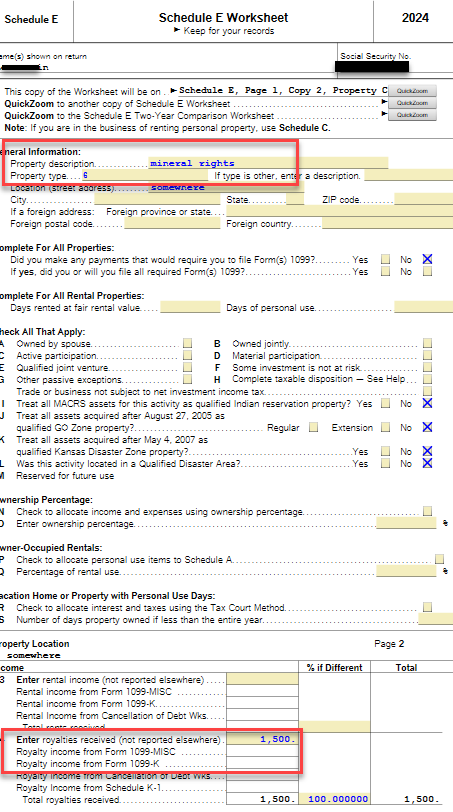
Task: Click number of days property owned field
Action: click(435, 619)
